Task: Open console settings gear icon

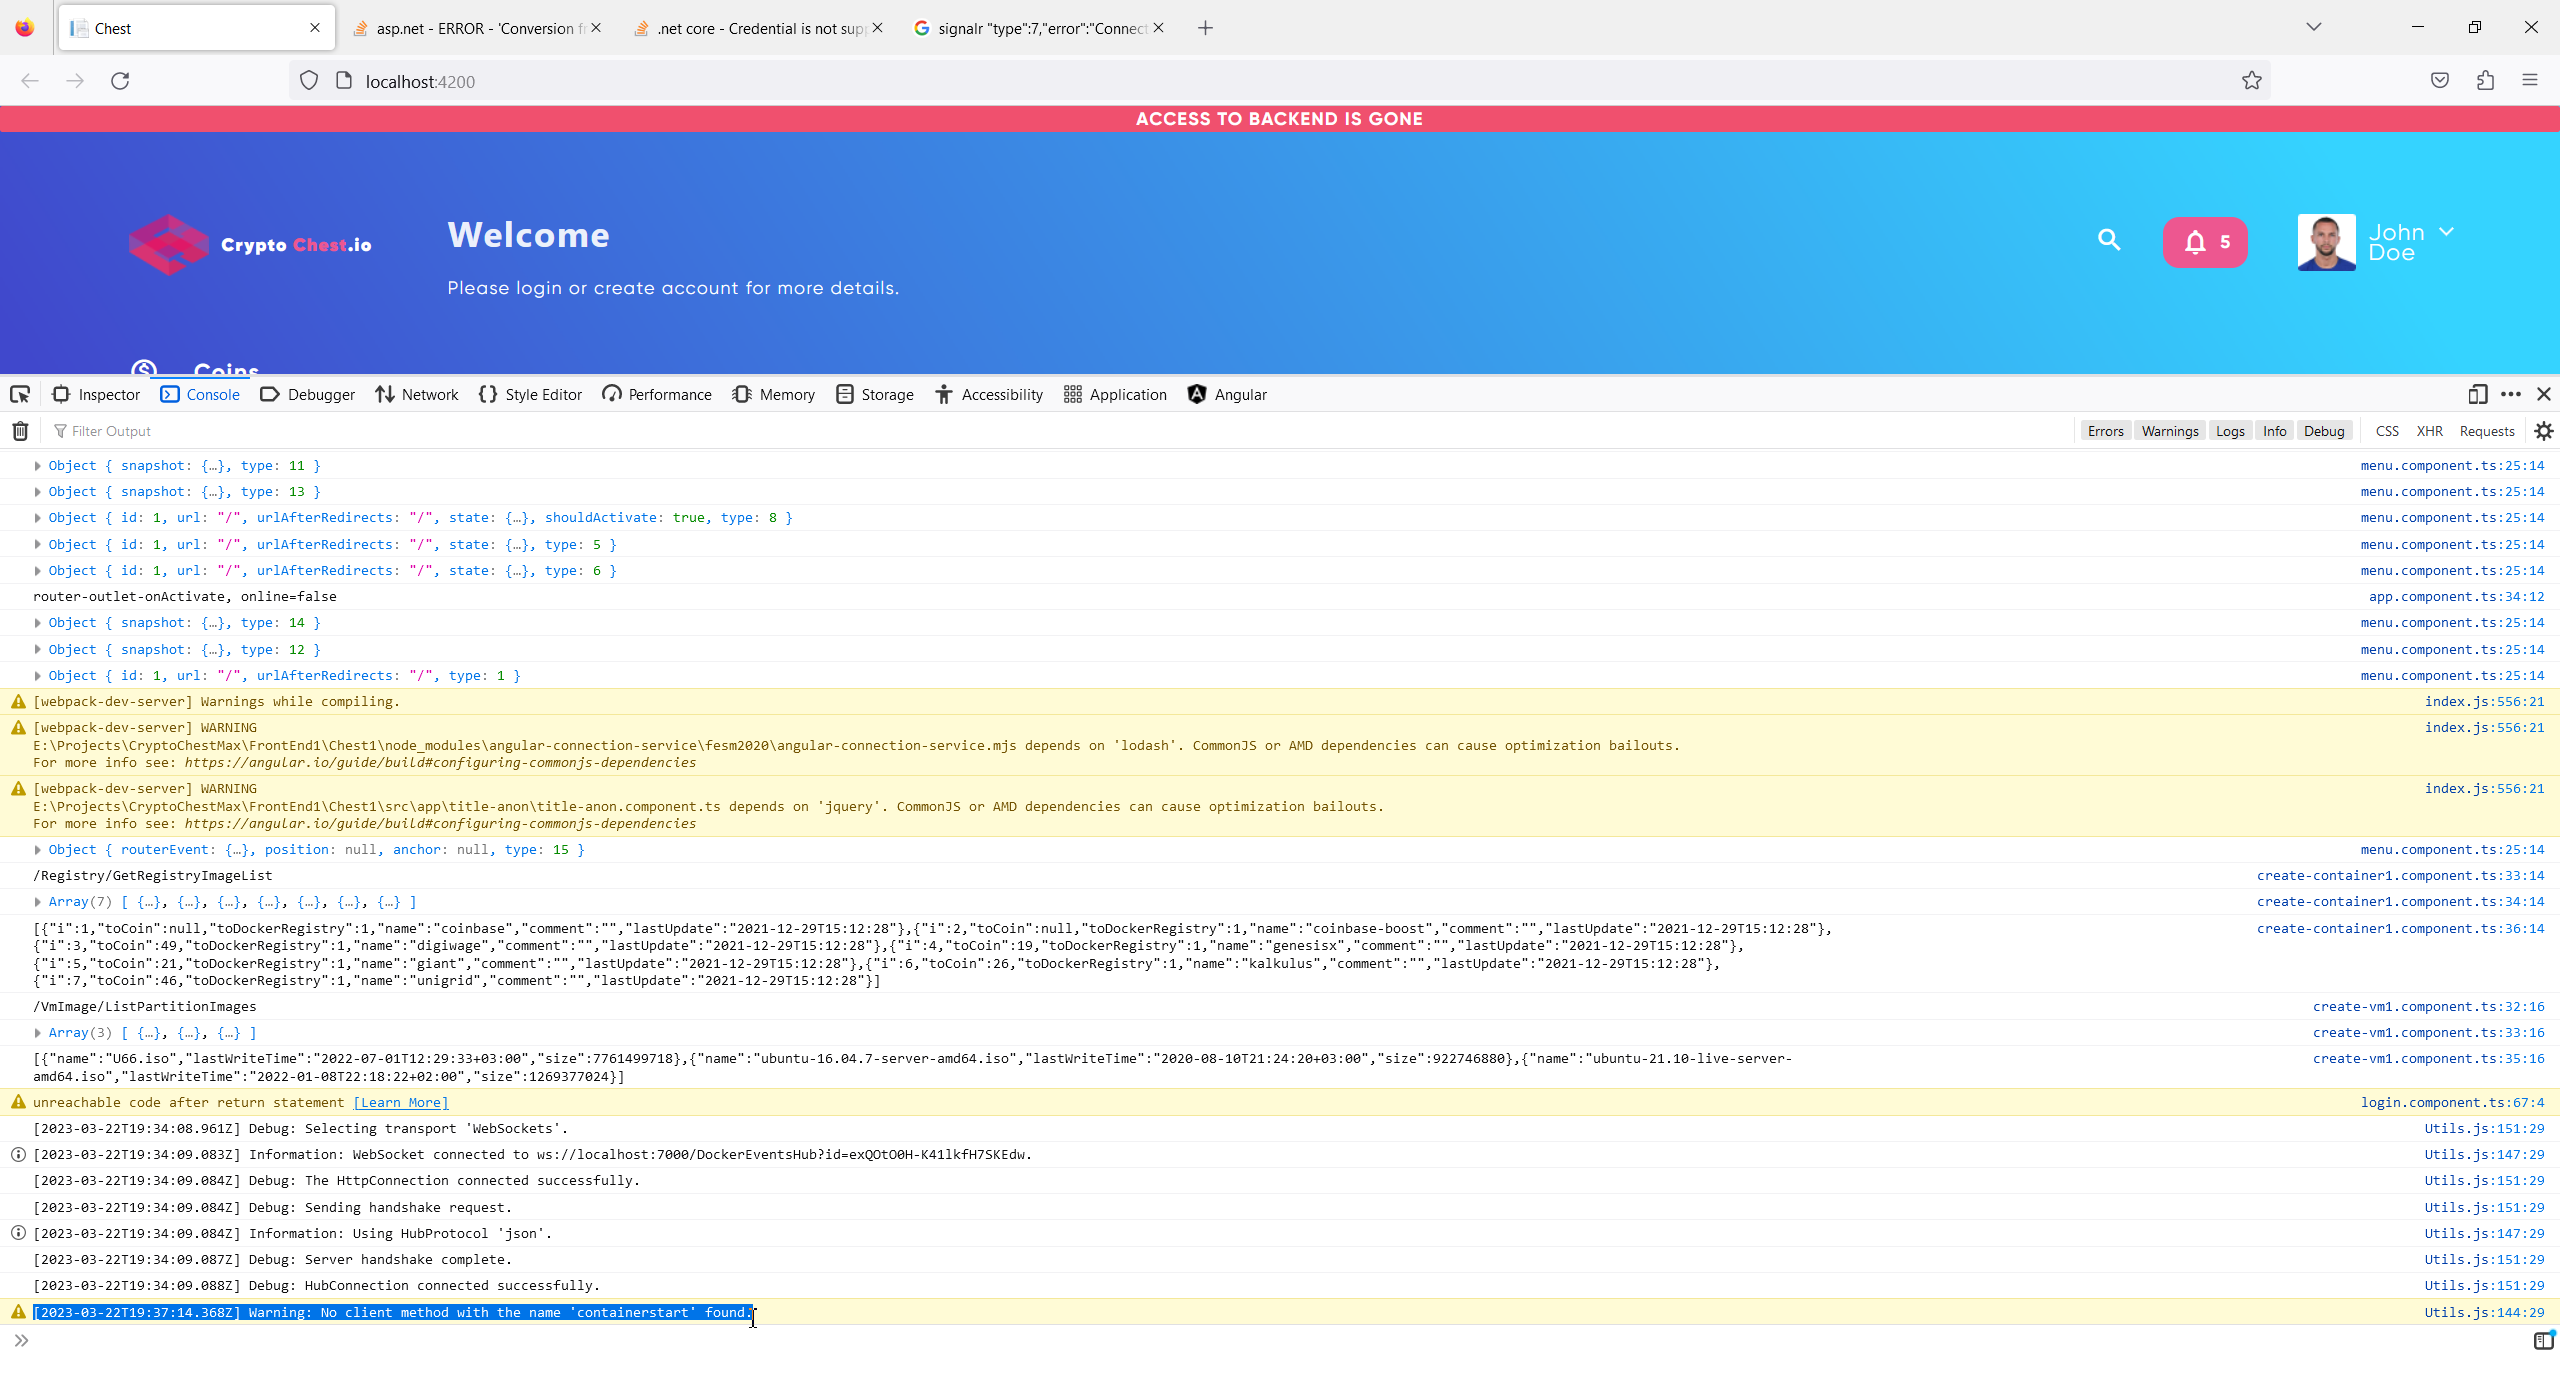Action: click(x=2543, y=431)
